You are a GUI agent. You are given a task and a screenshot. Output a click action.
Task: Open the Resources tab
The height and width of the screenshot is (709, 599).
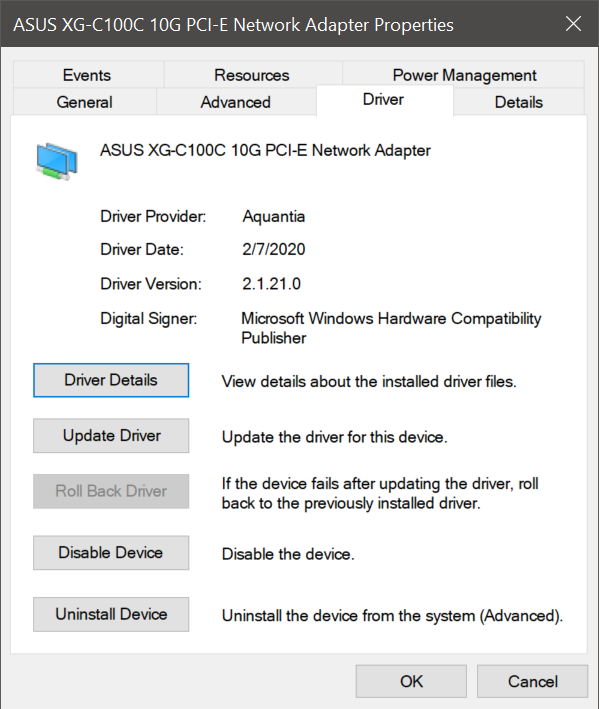pos(252,75)
